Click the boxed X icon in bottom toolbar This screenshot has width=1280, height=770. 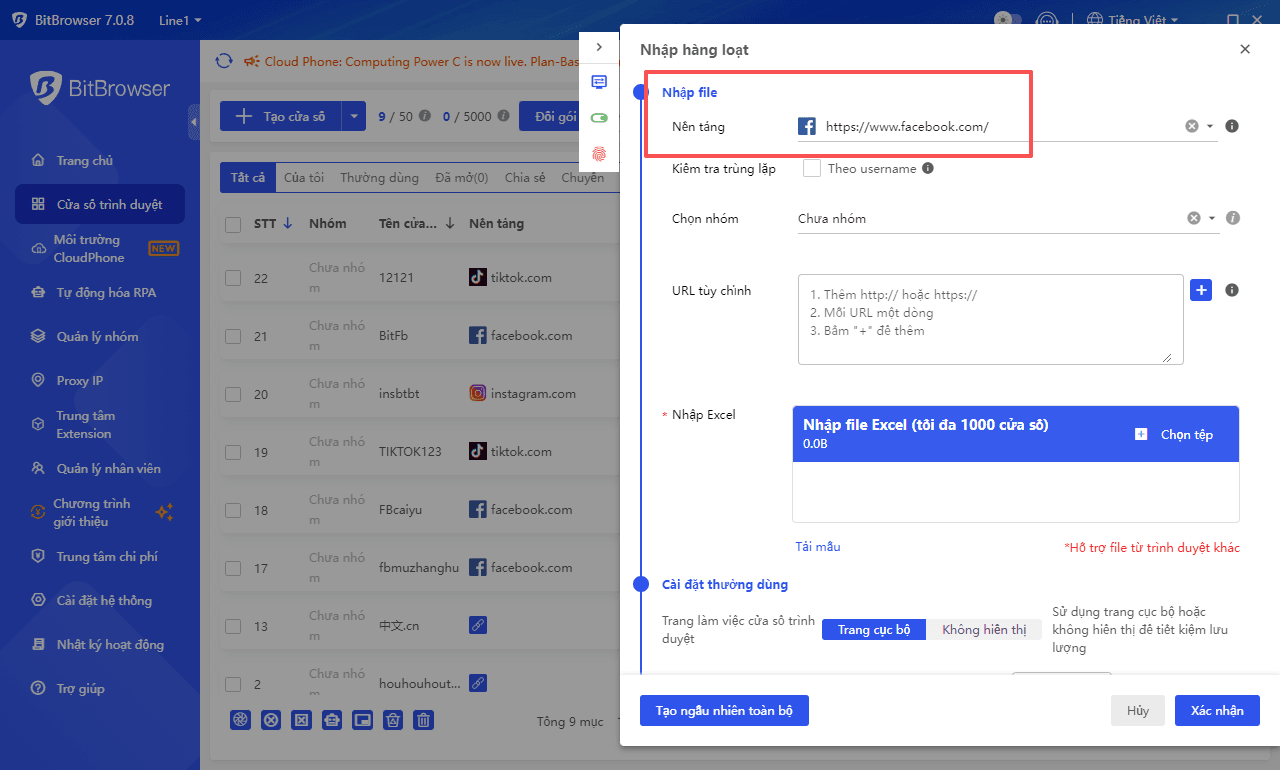pyautogui.click(x=301, y=720)
